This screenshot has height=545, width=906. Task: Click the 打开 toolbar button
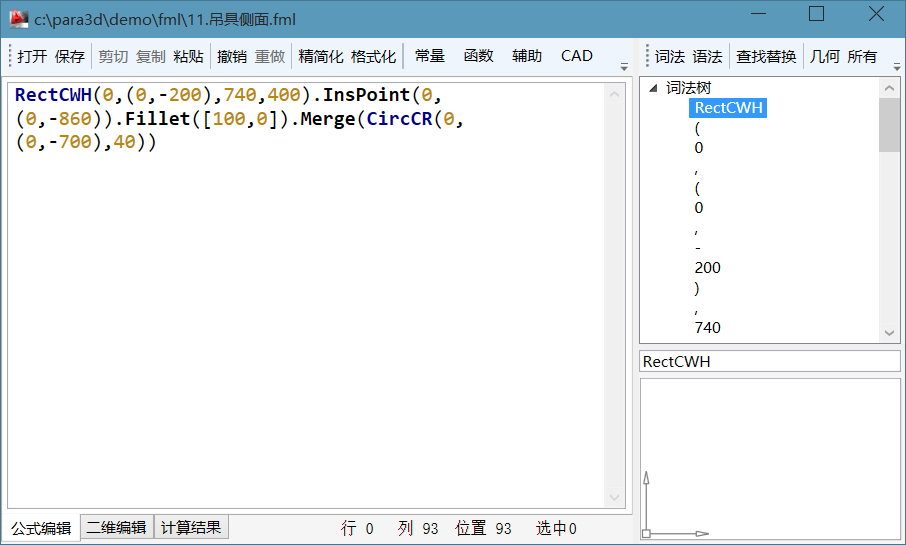32,56
